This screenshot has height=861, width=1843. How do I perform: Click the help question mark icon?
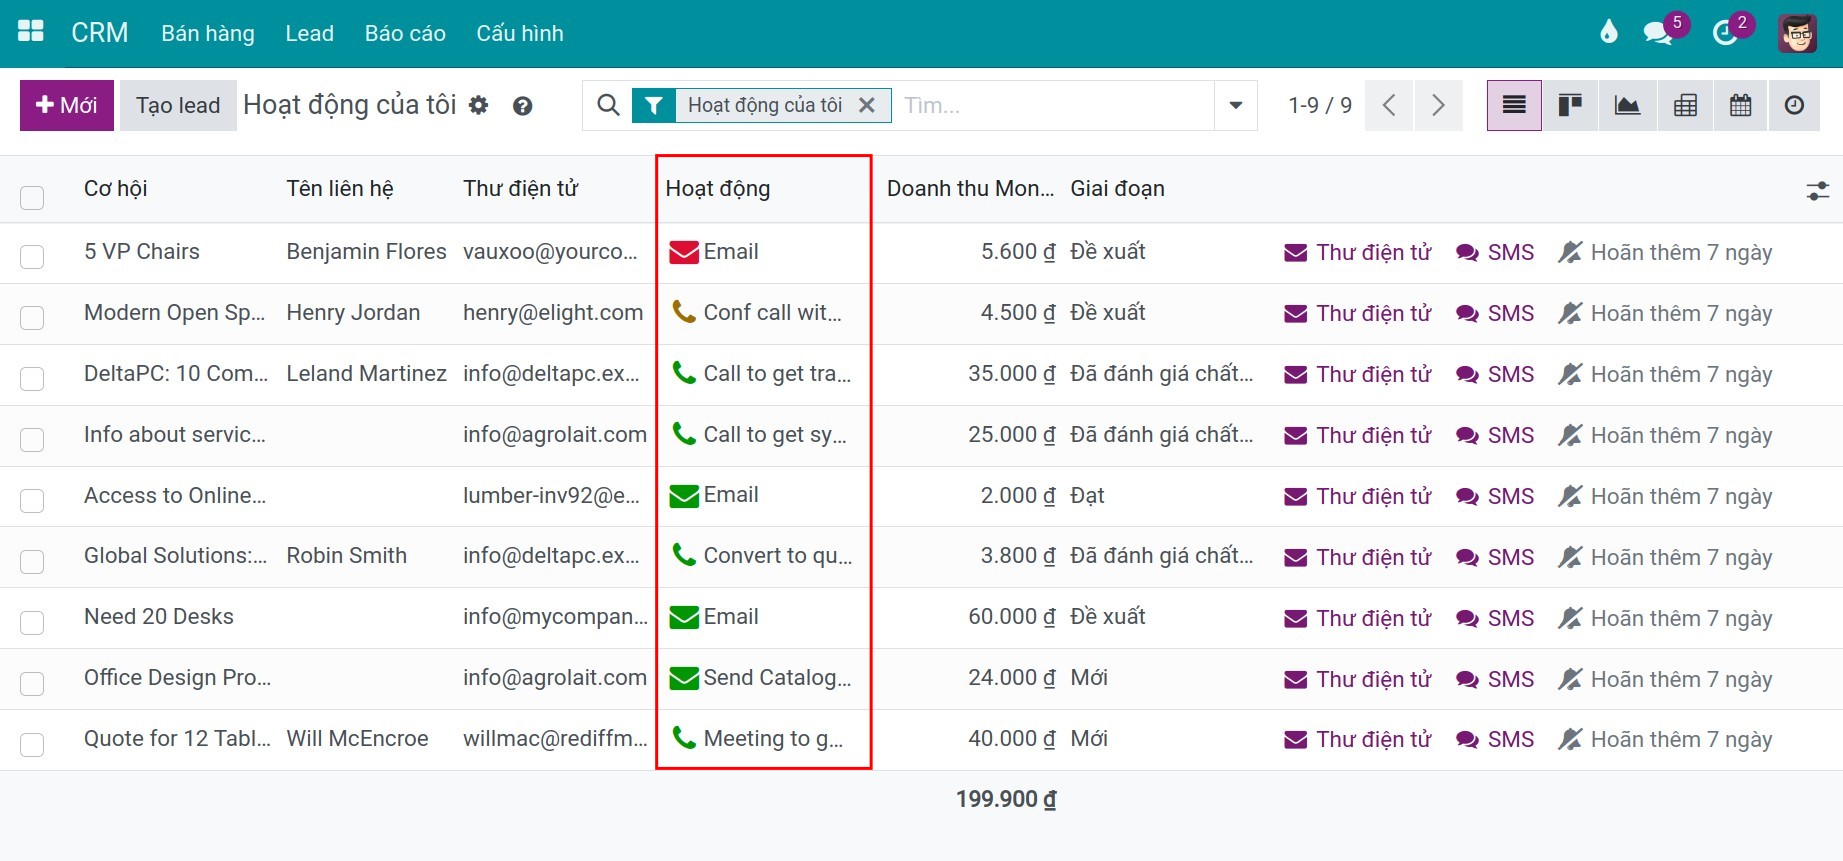(x=522, y=106)
